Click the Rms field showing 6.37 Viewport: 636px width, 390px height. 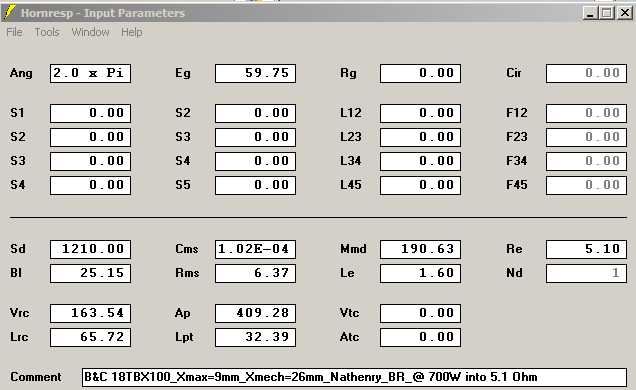[x=256, y=273]
